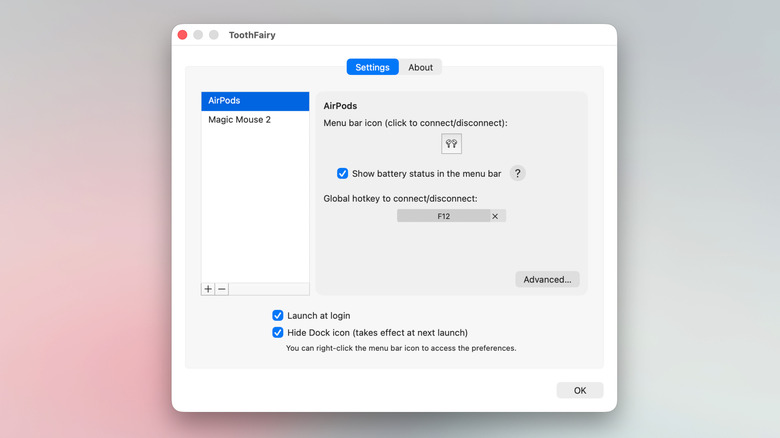Remove the selected device with the minus button
This screenshot has height=438, width=780.
(222, 289)
